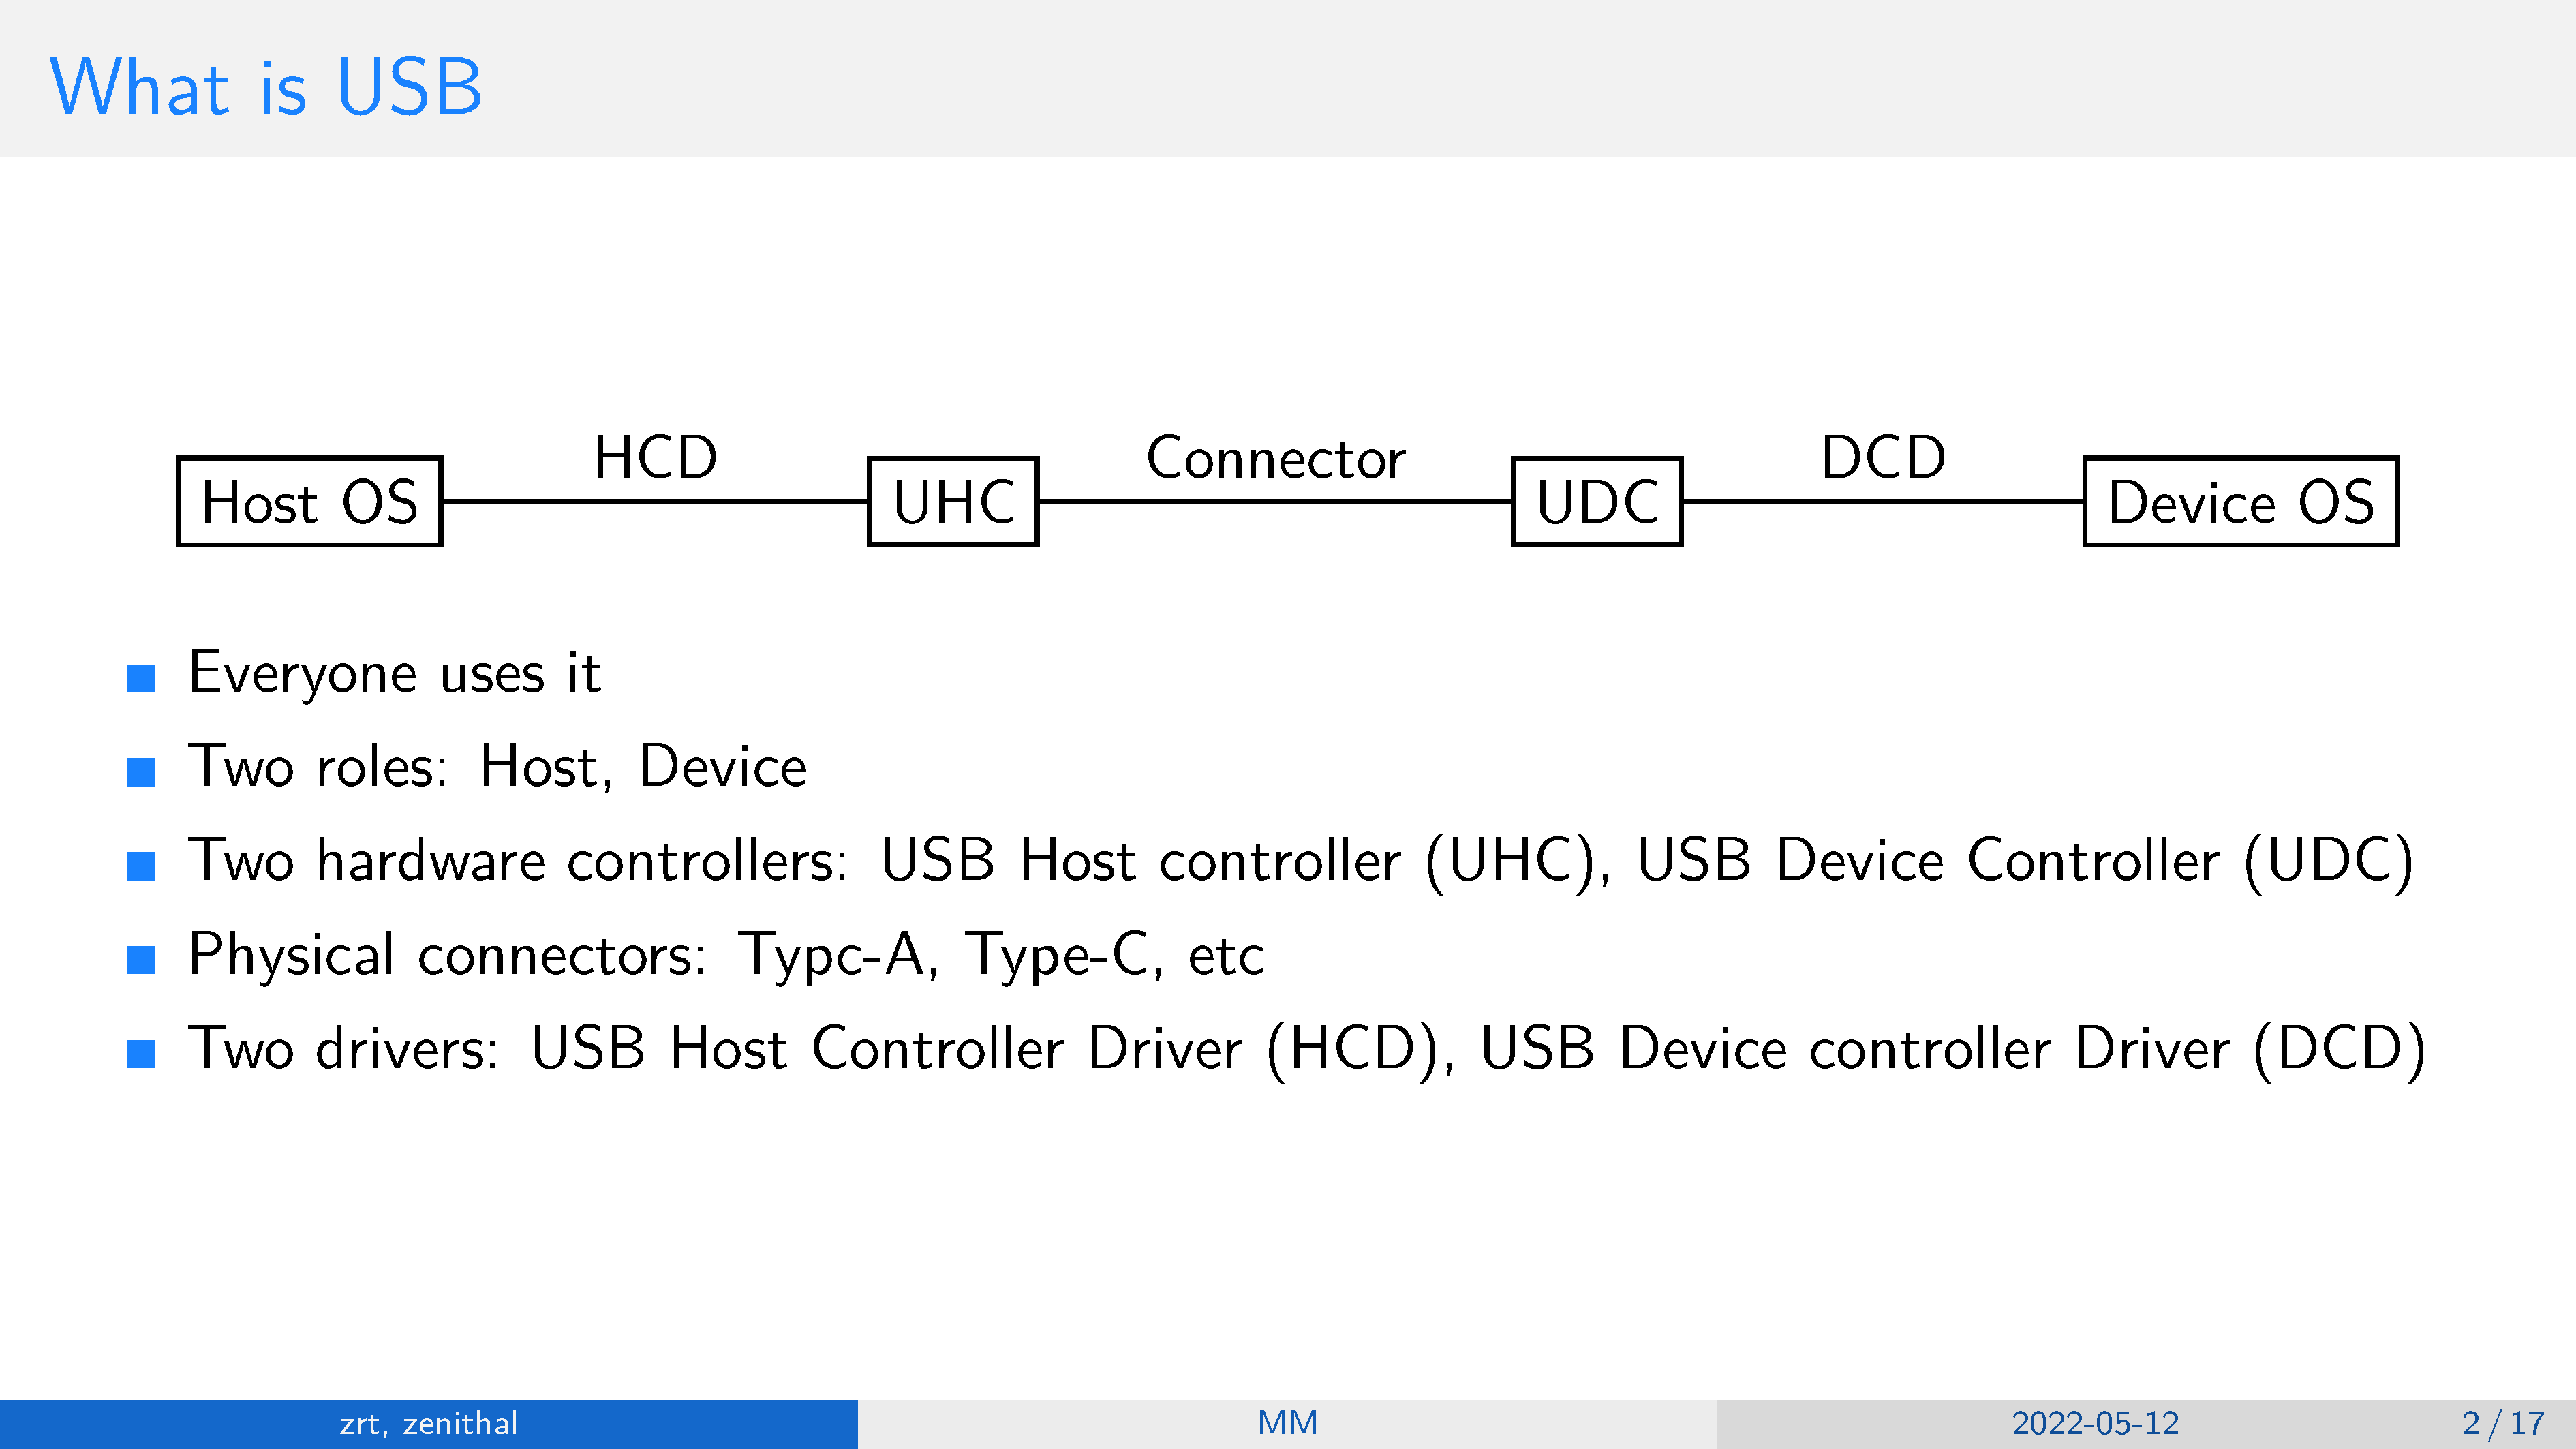Click the 'Physical connectors' text line
The width and height of the screenshot is (2576, 1449).
726,955
